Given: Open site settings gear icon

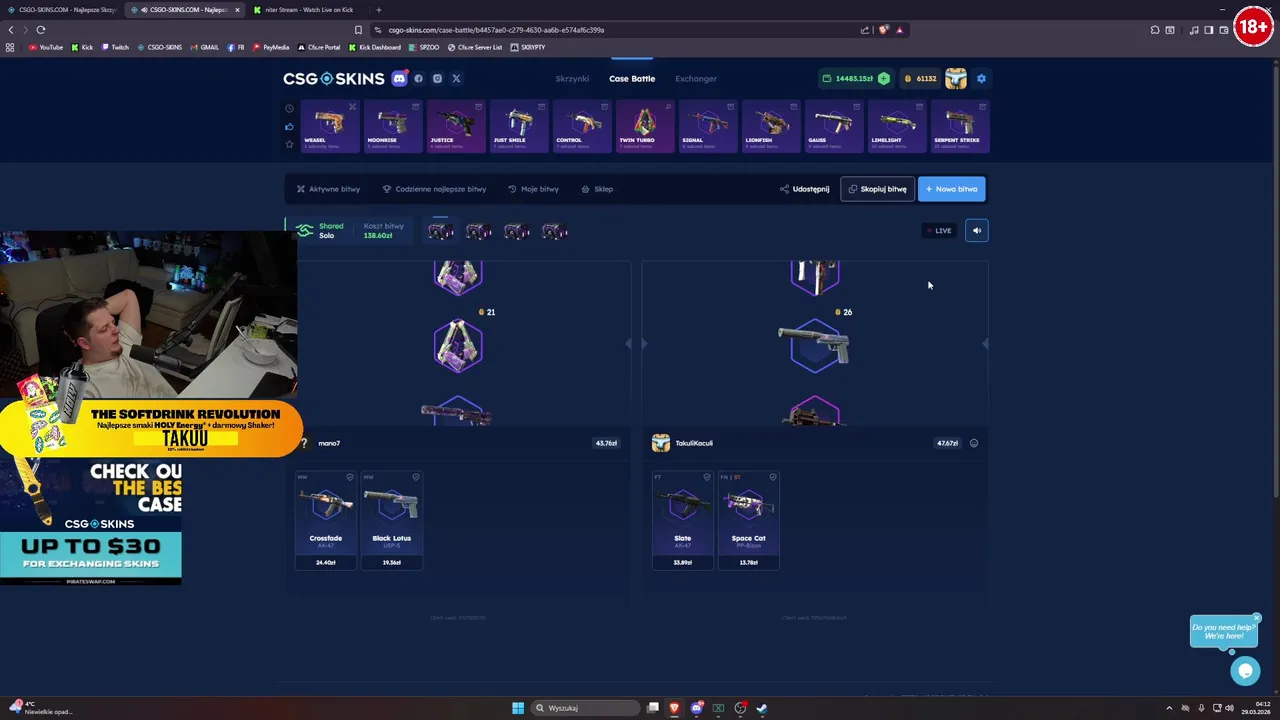Looking at the screenshot, I should coord(981,78).
